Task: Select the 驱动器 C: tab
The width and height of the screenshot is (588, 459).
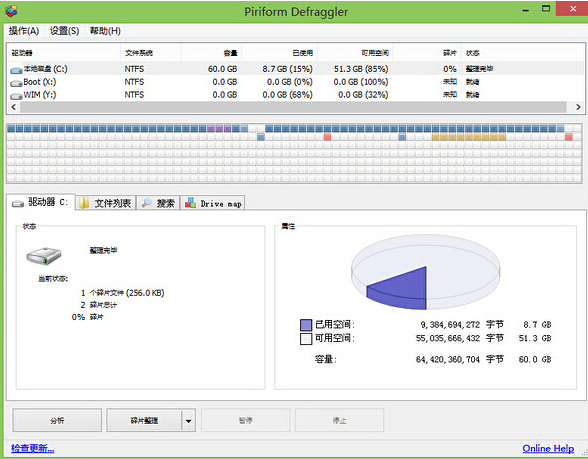Action: click(40, 202)
